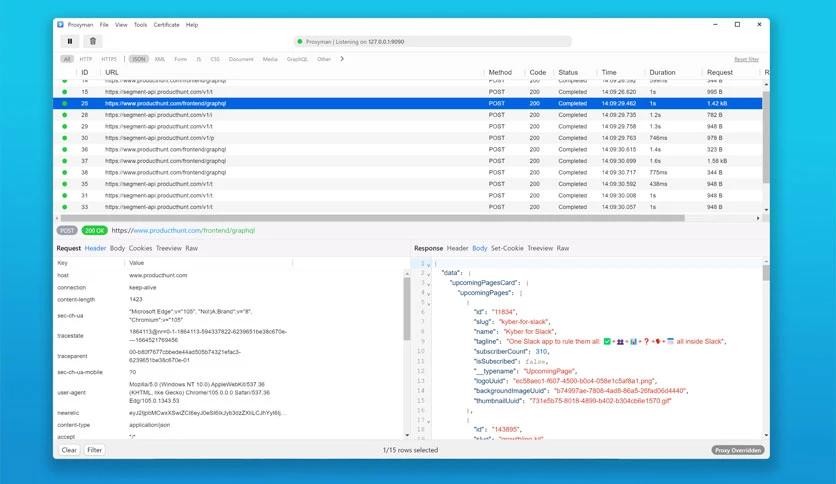This screenshot has height=484, width=836.
Task: Pause capturing with the pause icon
Action: [x=70, y=41]
